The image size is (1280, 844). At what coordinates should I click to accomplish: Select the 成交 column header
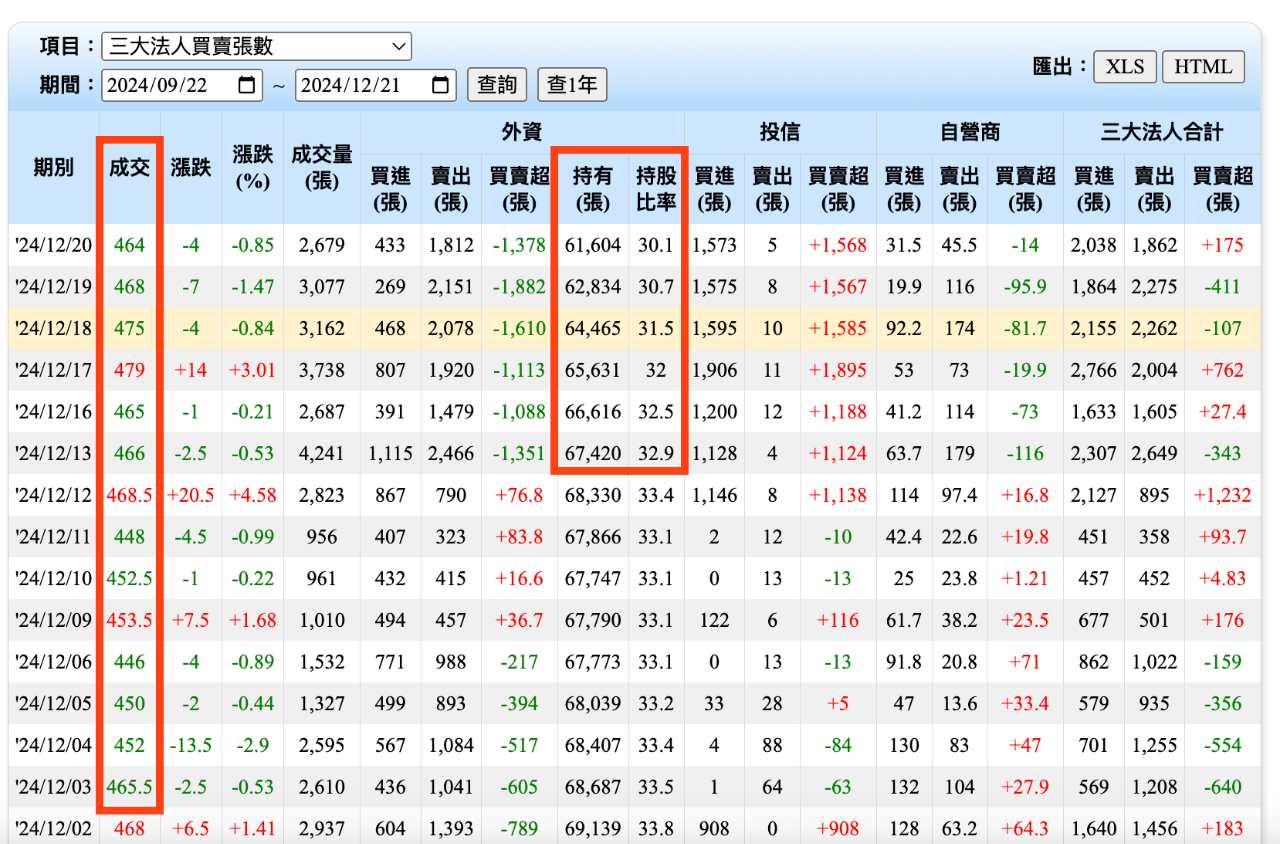[130, 167]
